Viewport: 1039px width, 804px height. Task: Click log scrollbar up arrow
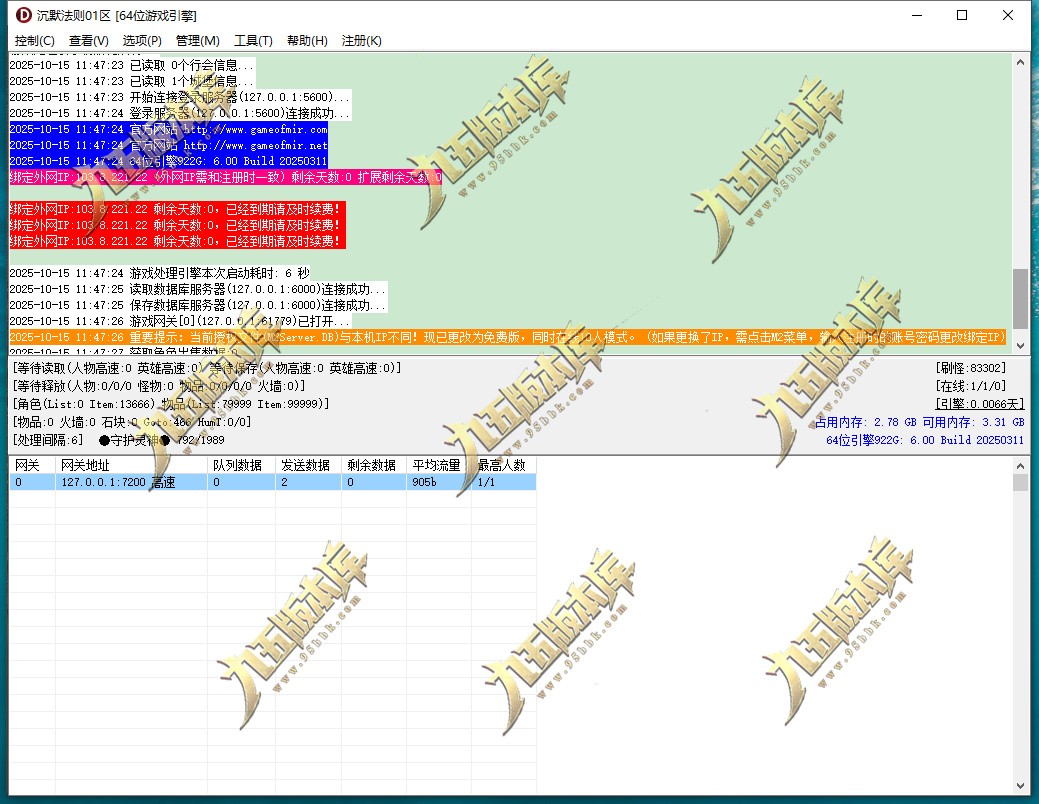1020,62
